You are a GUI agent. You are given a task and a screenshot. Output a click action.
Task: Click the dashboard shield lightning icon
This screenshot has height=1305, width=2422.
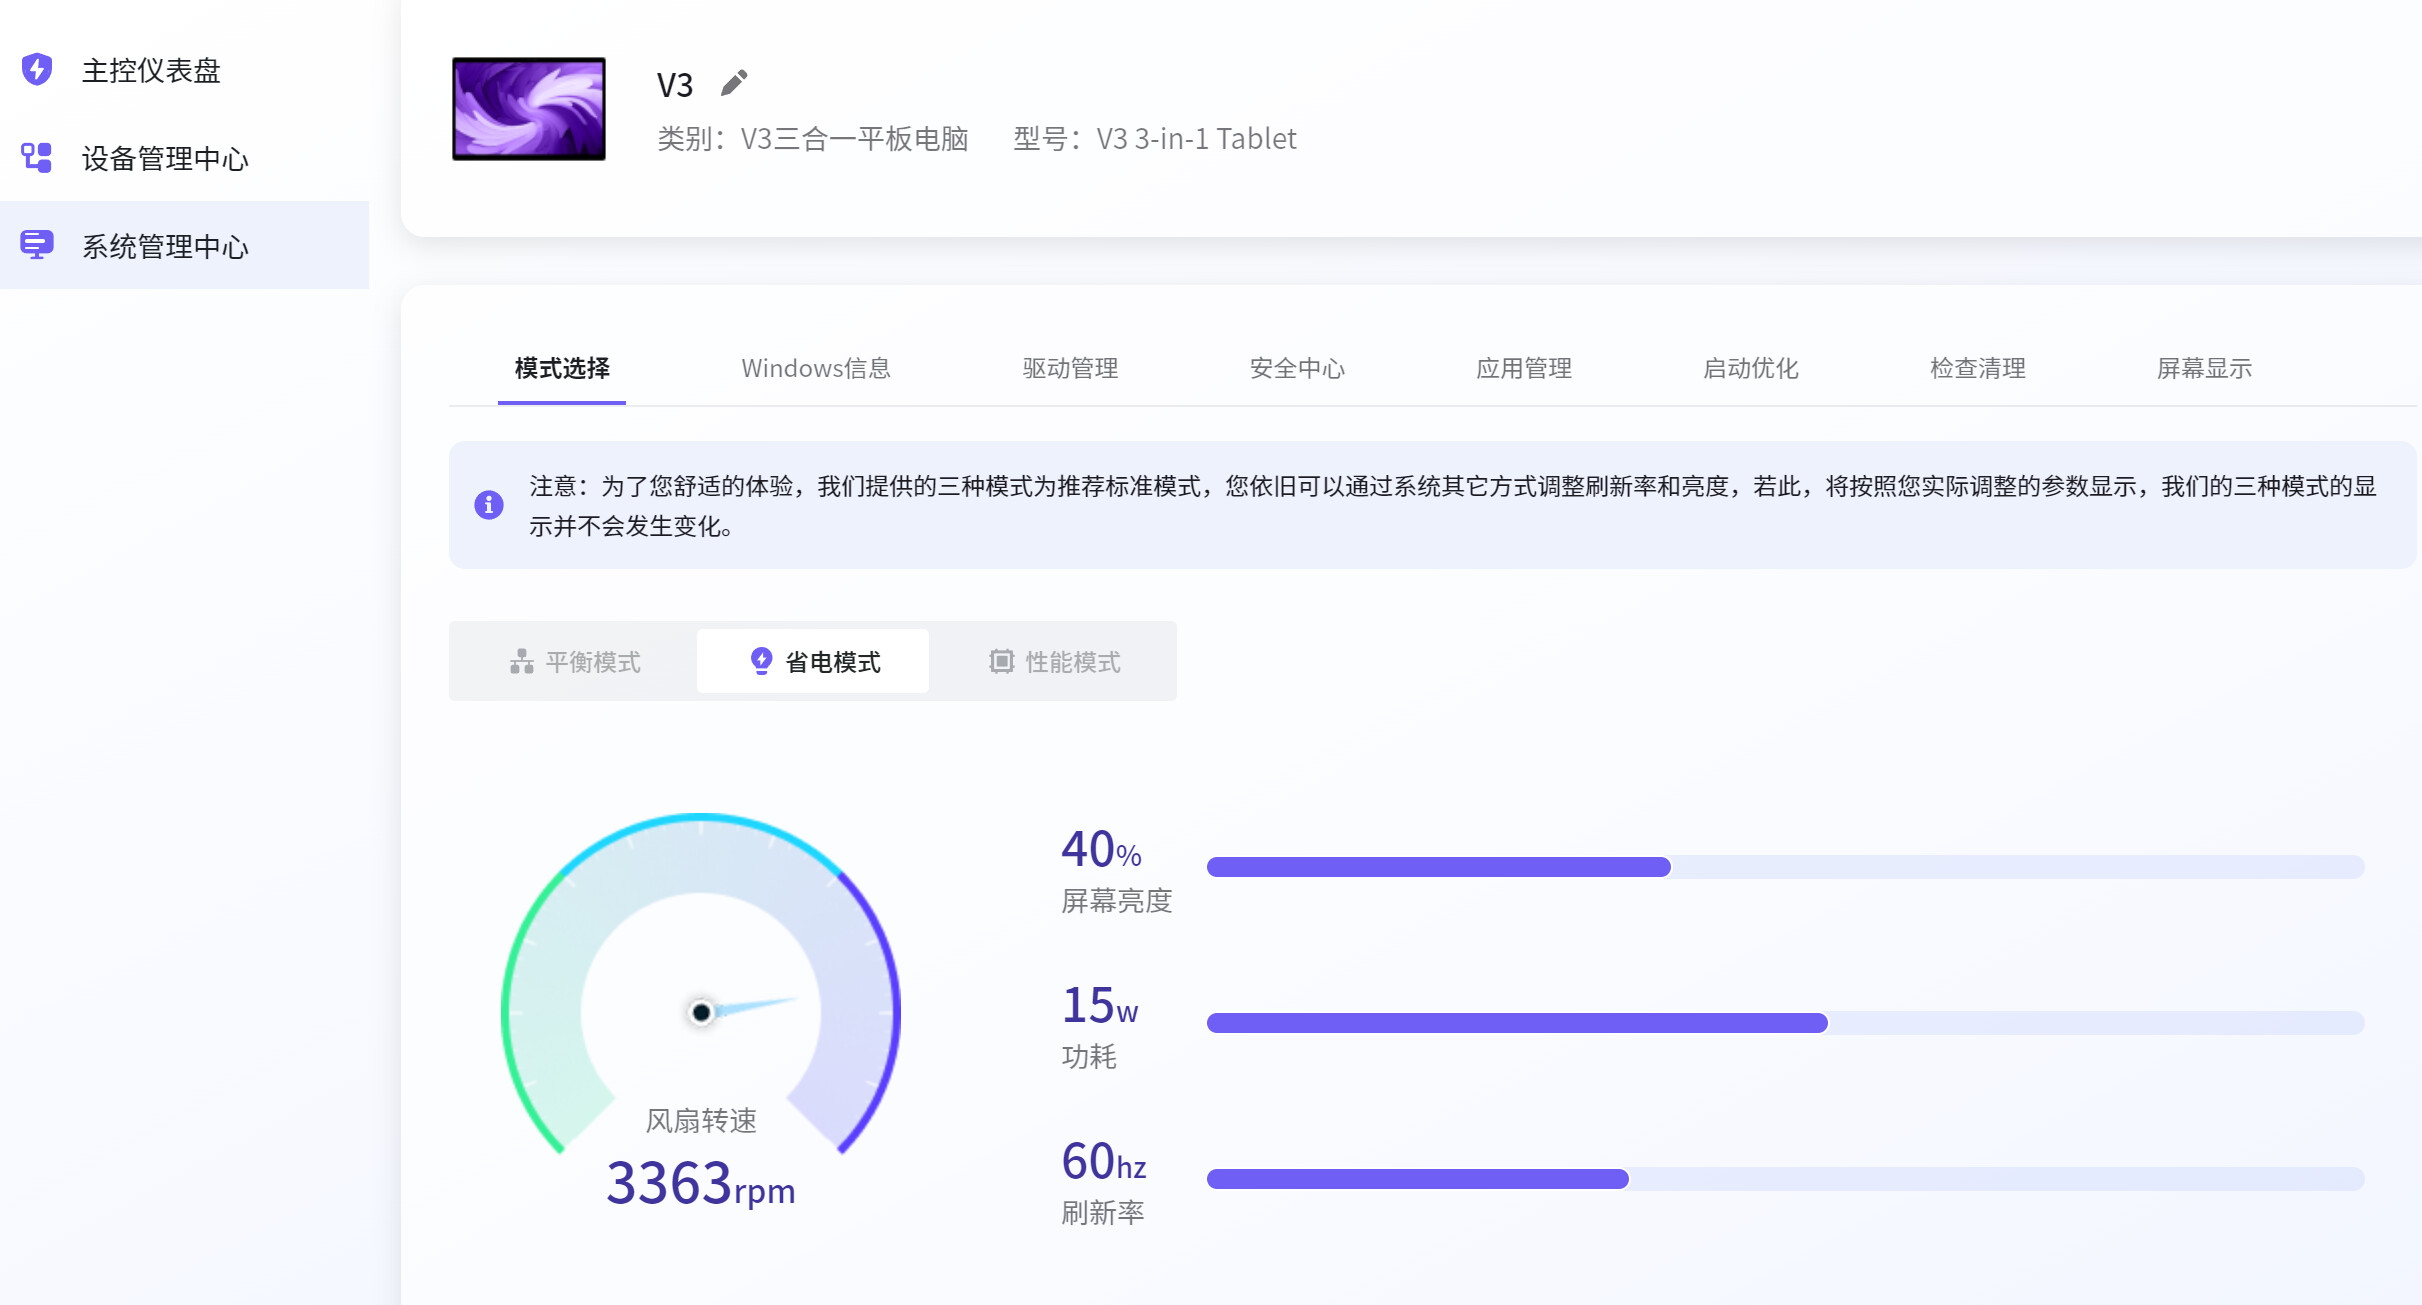pyautogui.click(x=37, y=69)
